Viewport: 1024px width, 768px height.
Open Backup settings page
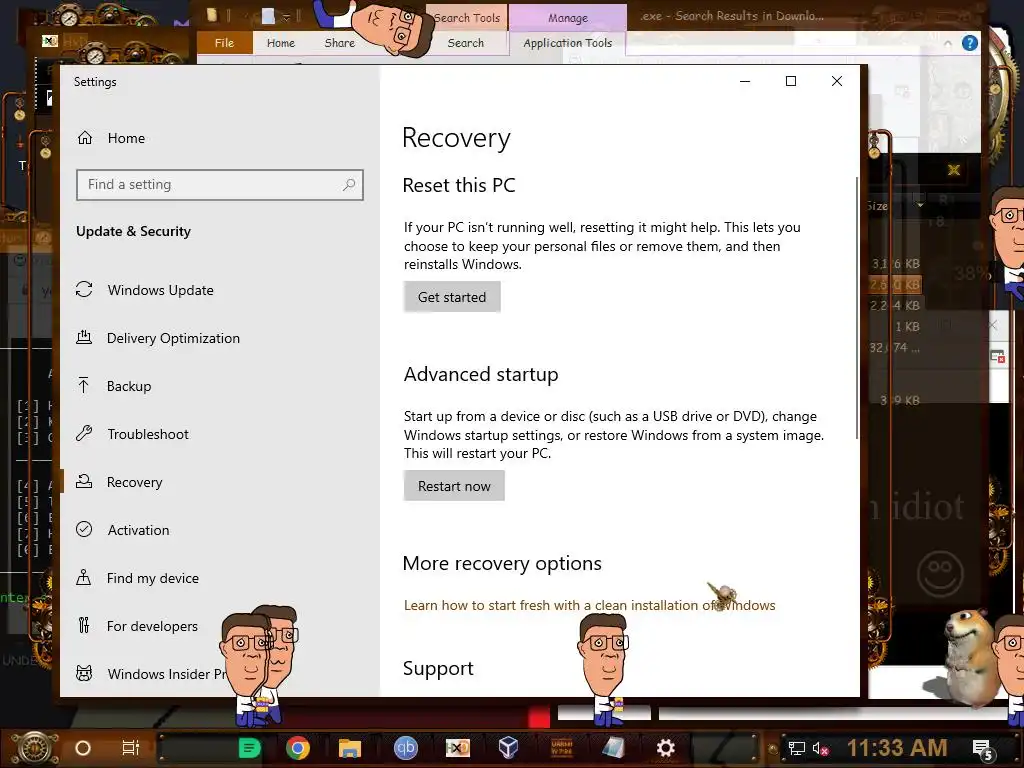pyautogui.click(x=129, y=386)
